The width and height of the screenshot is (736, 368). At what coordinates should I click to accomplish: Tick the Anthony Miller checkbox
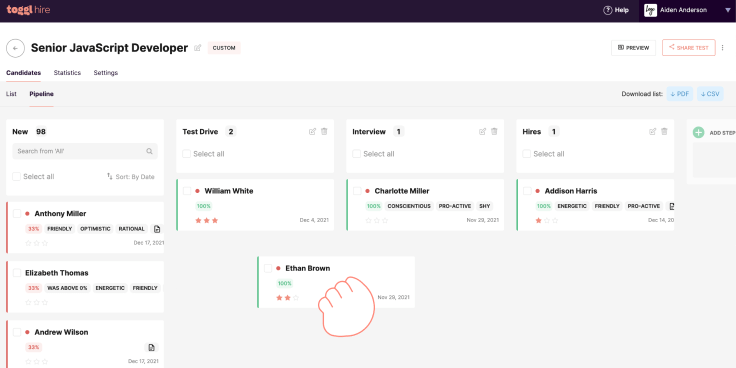(x=17, y=214)
